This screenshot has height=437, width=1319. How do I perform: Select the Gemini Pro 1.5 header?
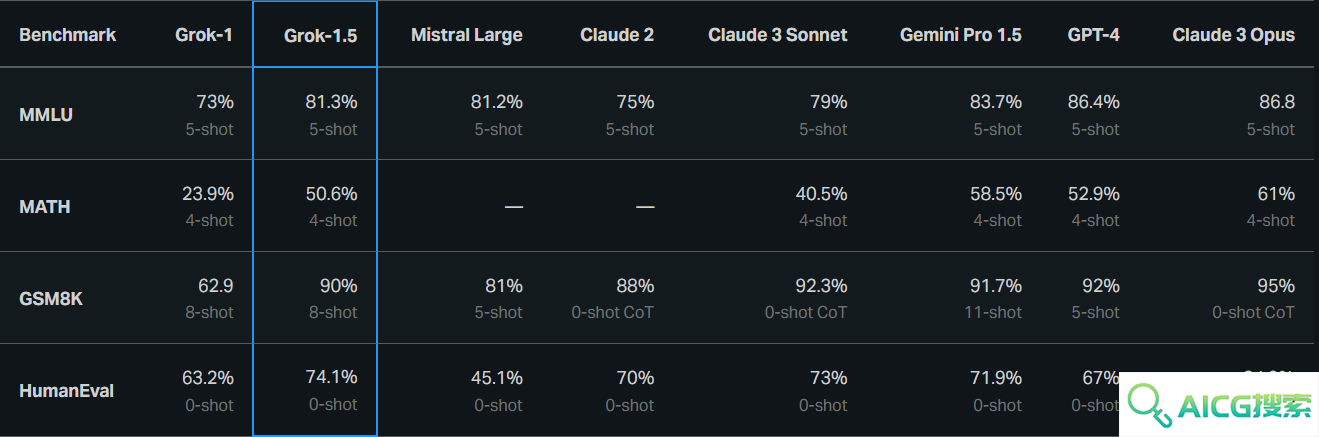[x=961, y=35]
